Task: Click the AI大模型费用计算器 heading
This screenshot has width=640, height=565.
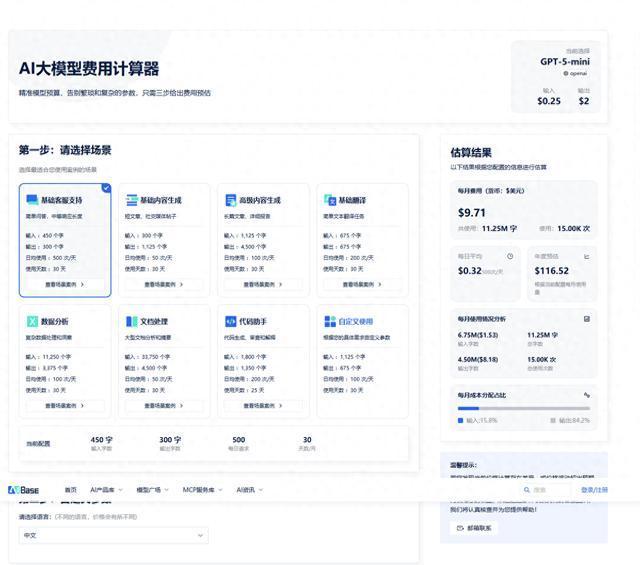Action: [x=89, y=69]
